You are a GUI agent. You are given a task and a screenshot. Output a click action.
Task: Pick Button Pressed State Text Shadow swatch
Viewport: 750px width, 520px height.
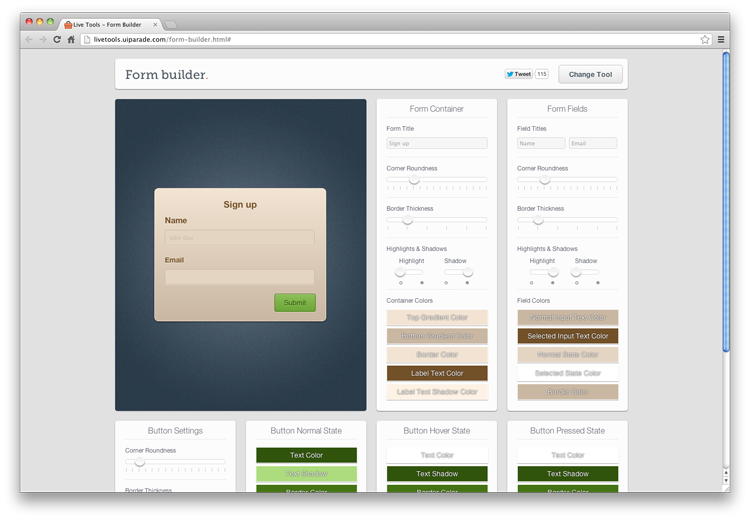pos(567,474)
